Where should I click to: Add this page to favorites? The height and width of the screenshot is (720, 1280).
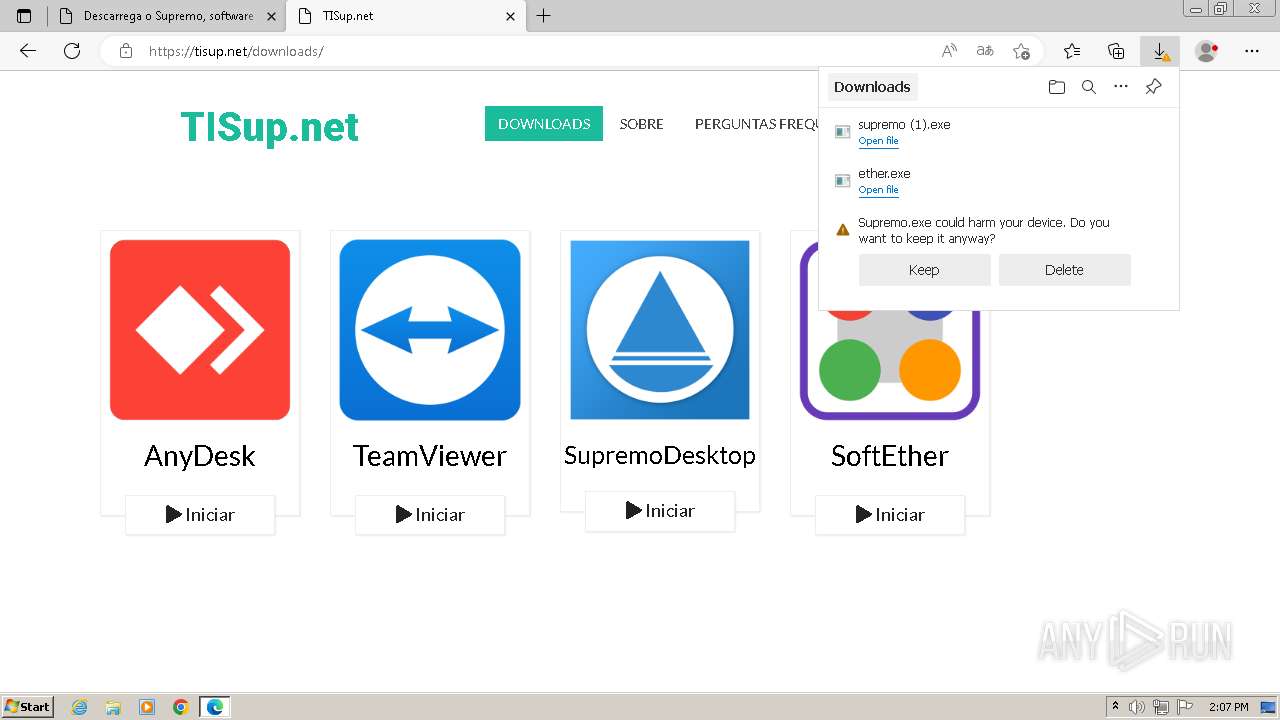(x=1021, y=51)
